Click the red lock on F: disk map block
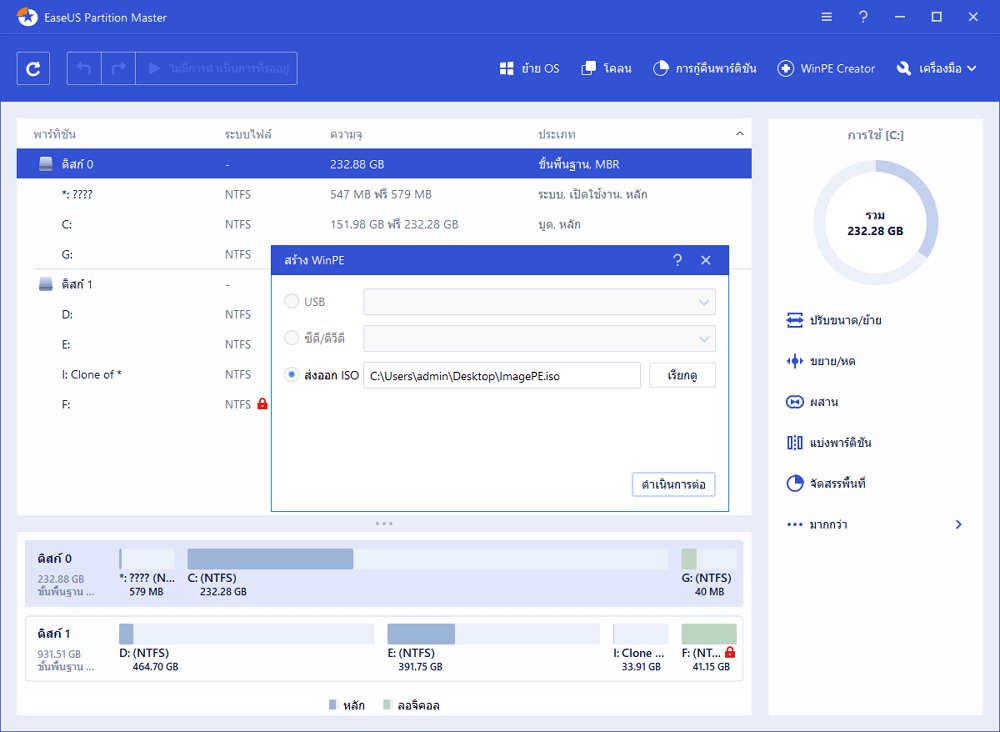Screen dimensions: 1000x732 coord(730,652)
